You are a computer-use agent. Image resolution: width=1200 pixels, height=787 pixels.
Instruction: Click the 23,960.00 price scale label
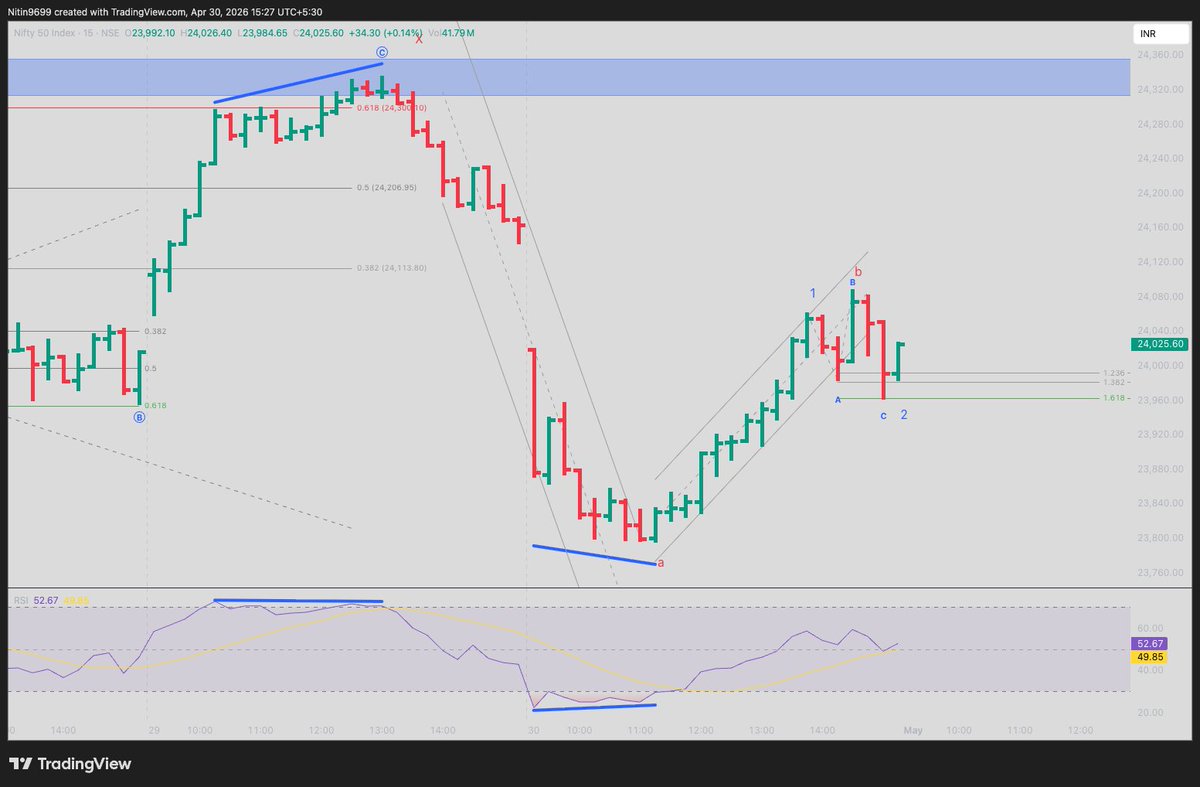point(1159,400)
